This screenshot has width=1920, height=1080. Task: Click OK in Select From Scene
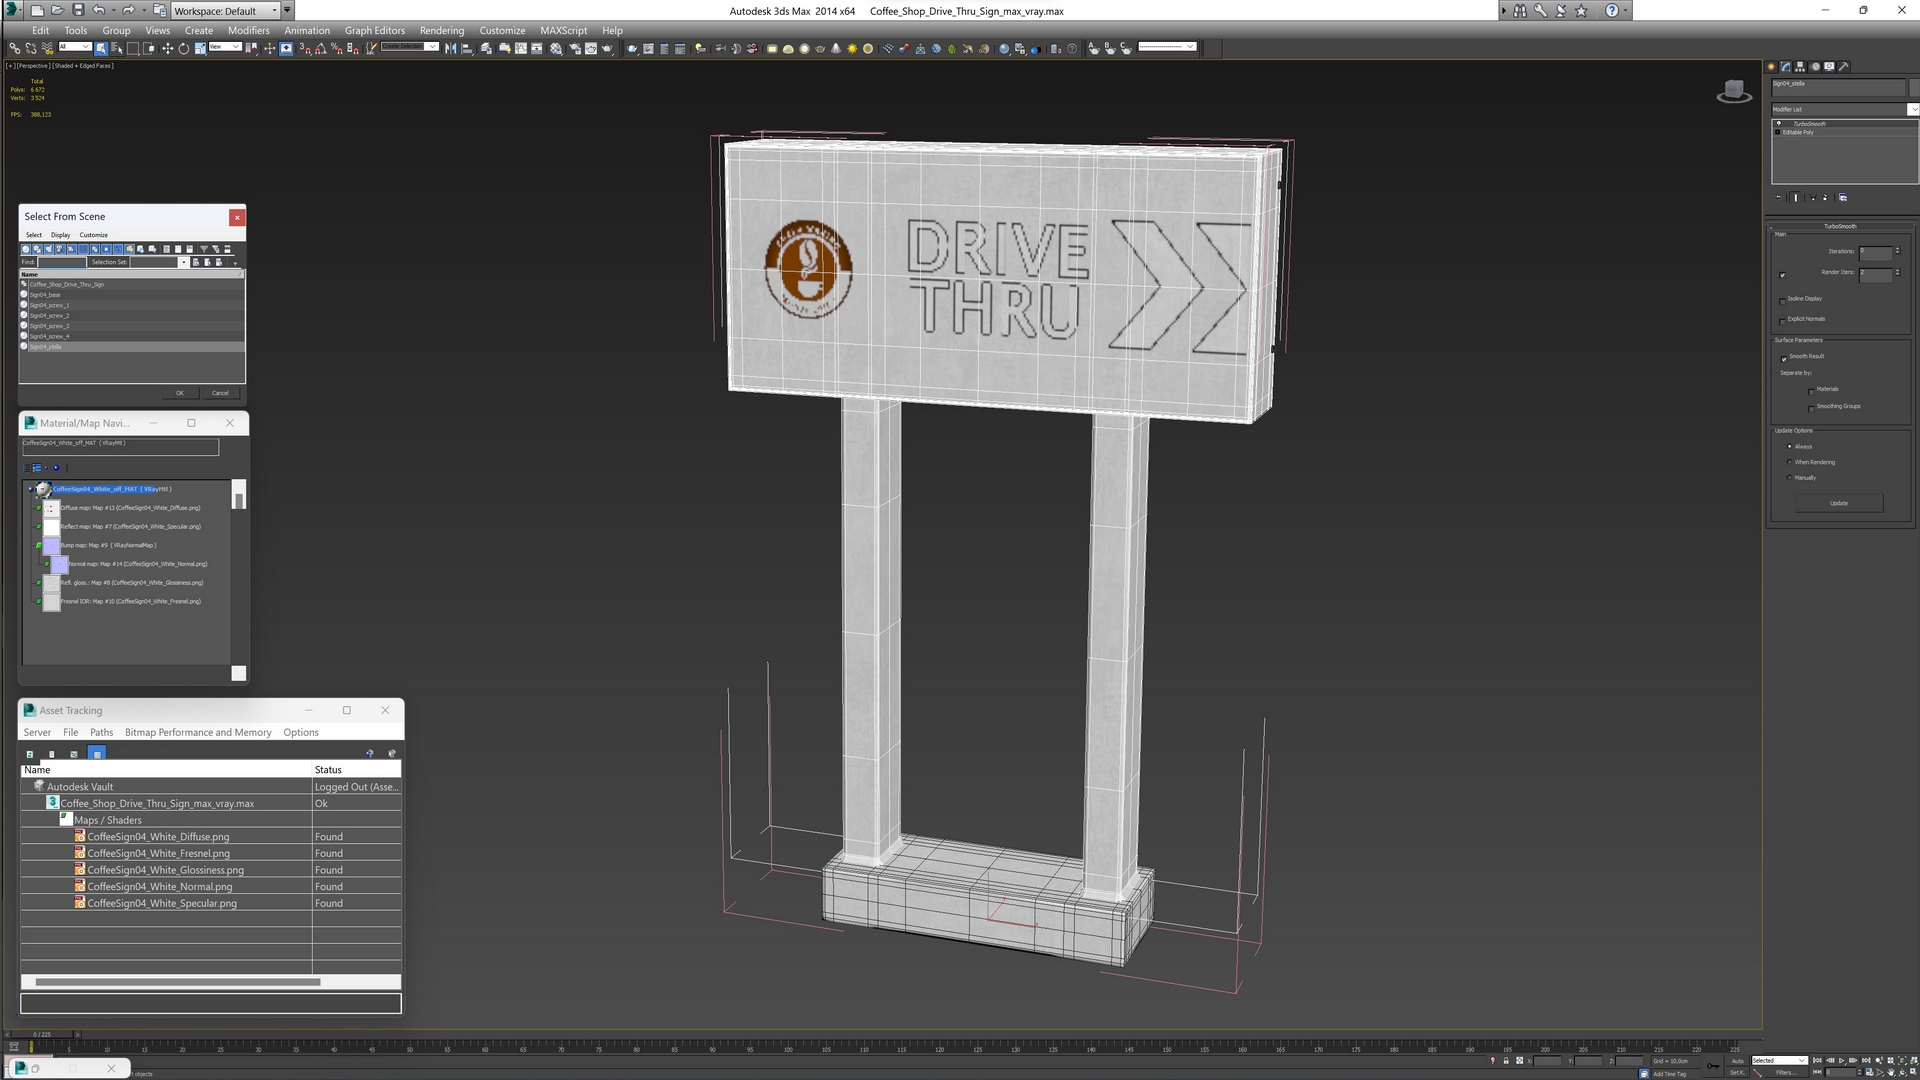tap(180, 393)
